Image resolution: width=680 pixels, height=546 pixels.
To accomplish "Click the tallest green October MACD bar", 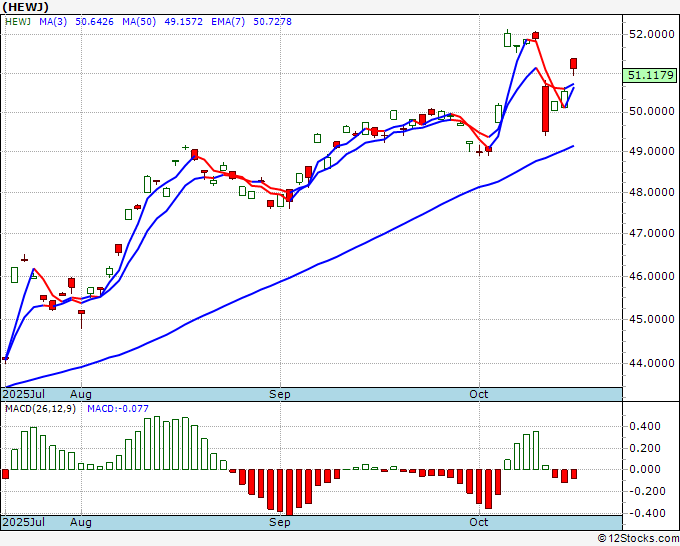I will point(536,450).
